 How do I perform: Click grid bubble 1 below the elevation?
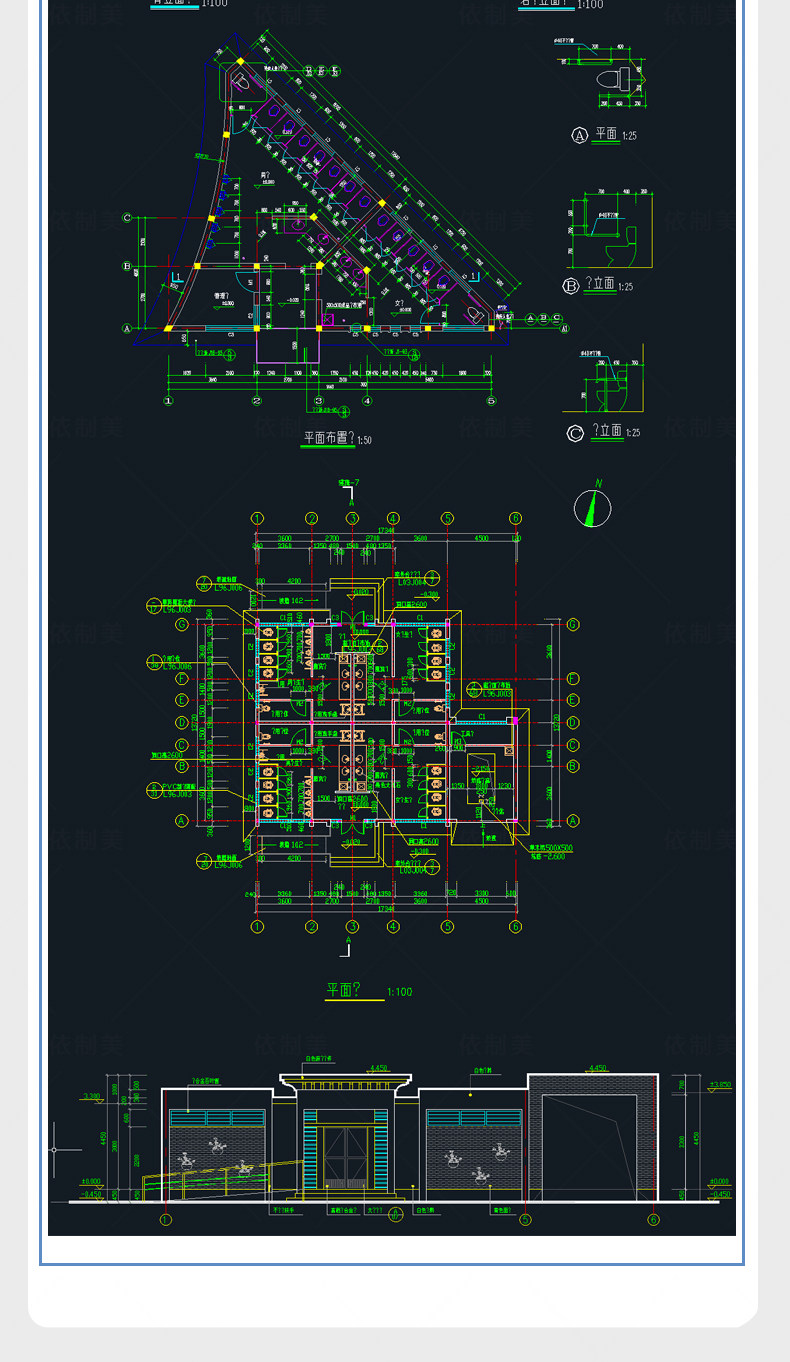(x=165, y=1219)
